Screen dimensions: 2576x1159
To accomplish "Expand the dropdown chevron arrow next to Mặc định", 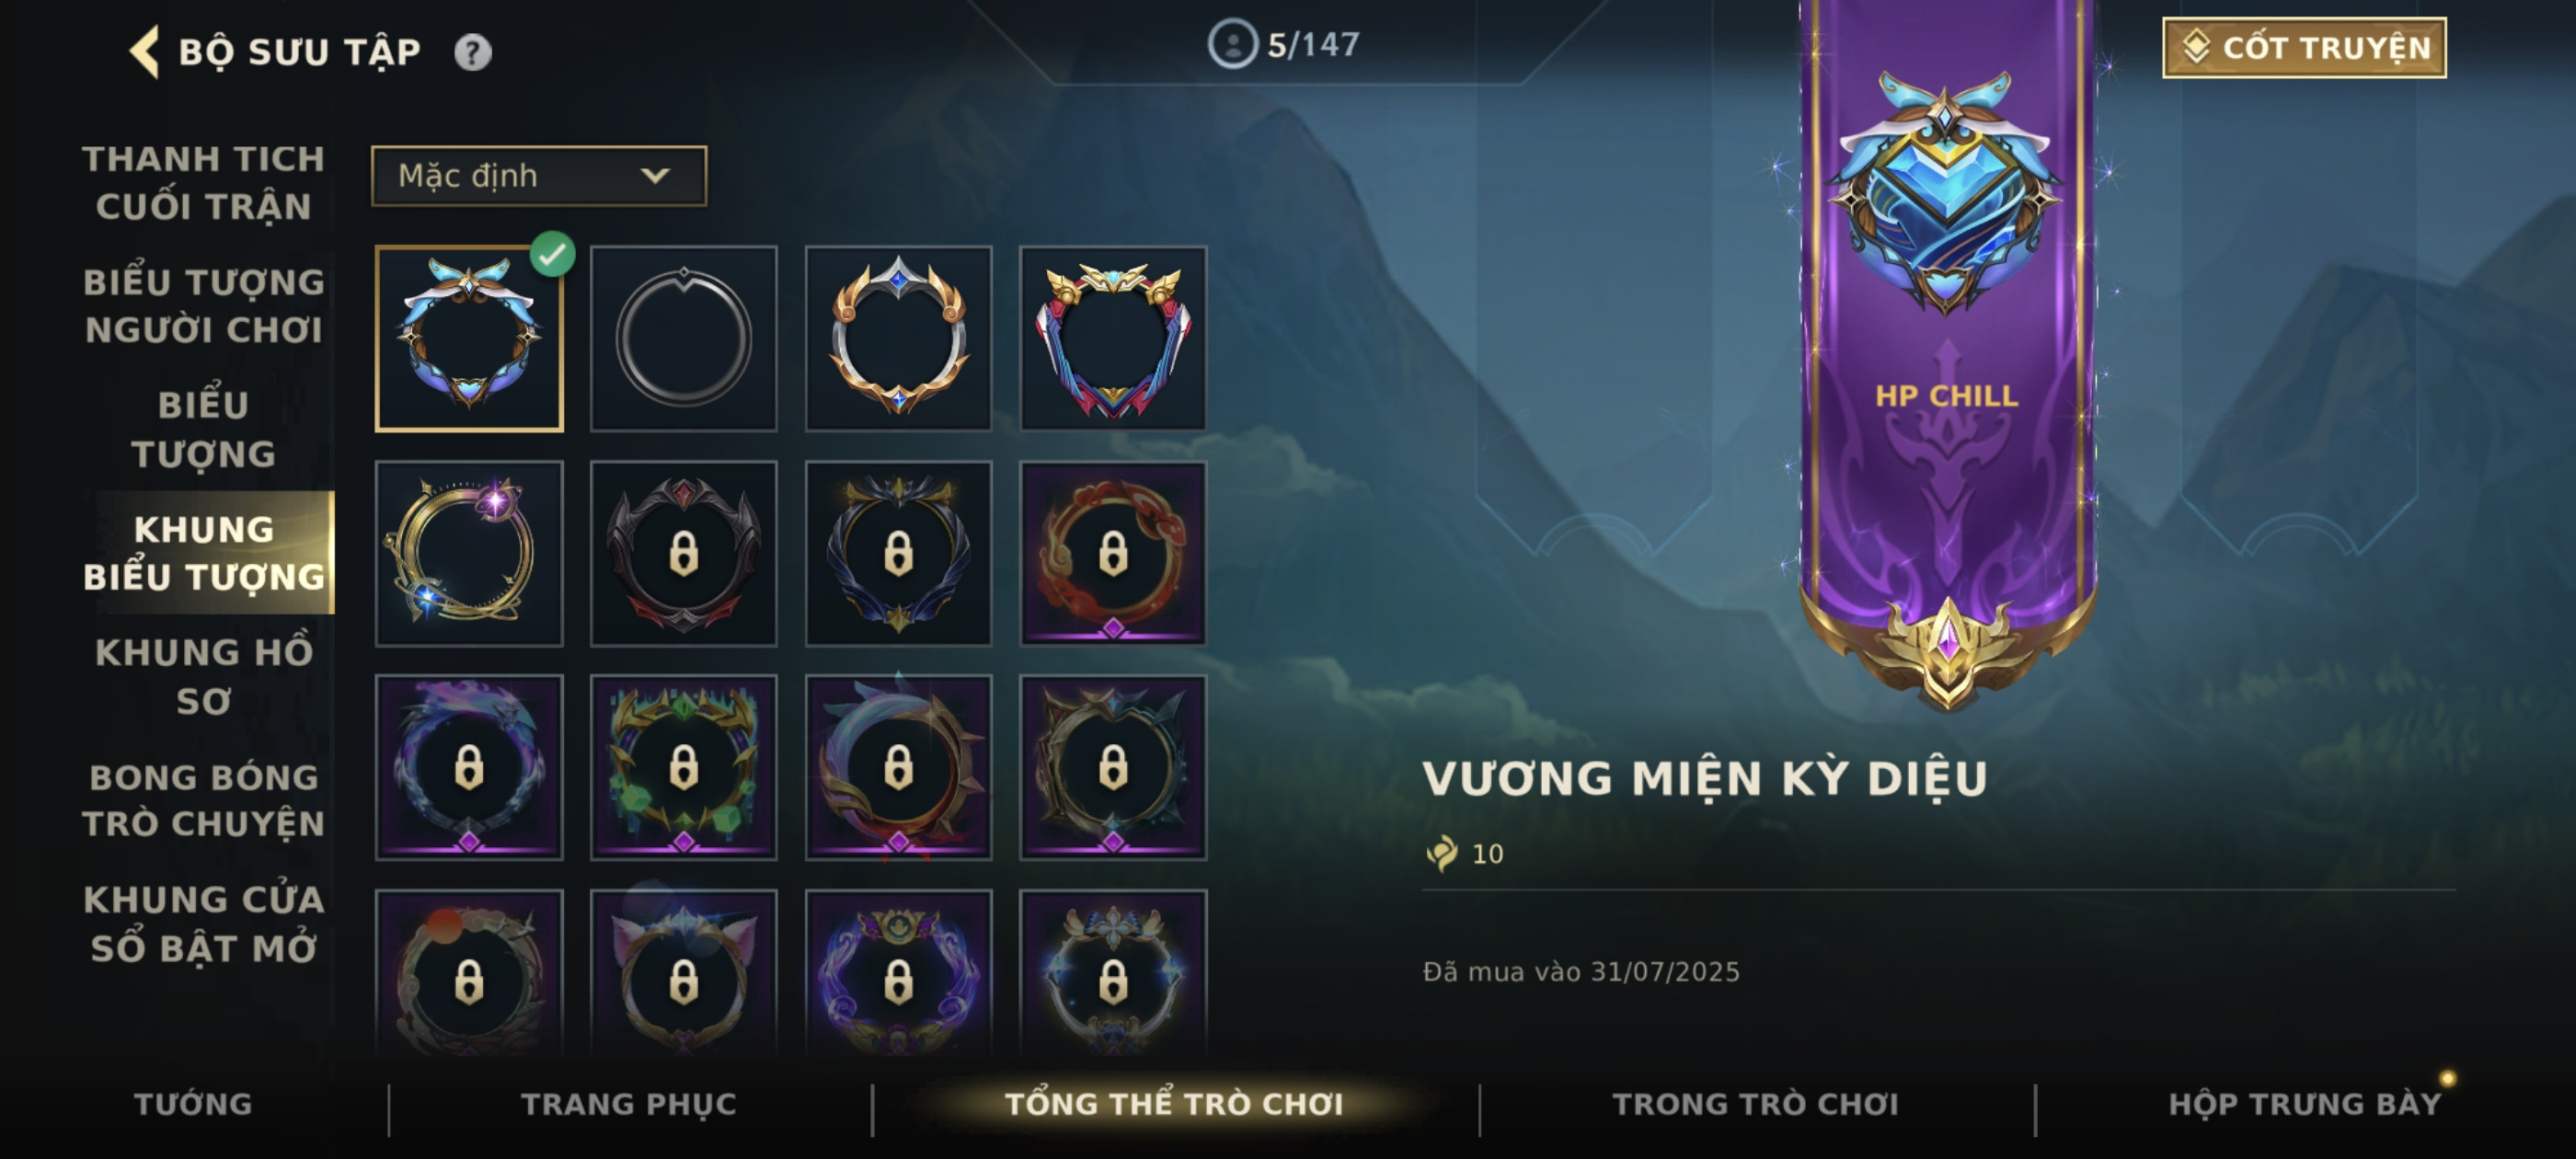I will tap(655, 176).
